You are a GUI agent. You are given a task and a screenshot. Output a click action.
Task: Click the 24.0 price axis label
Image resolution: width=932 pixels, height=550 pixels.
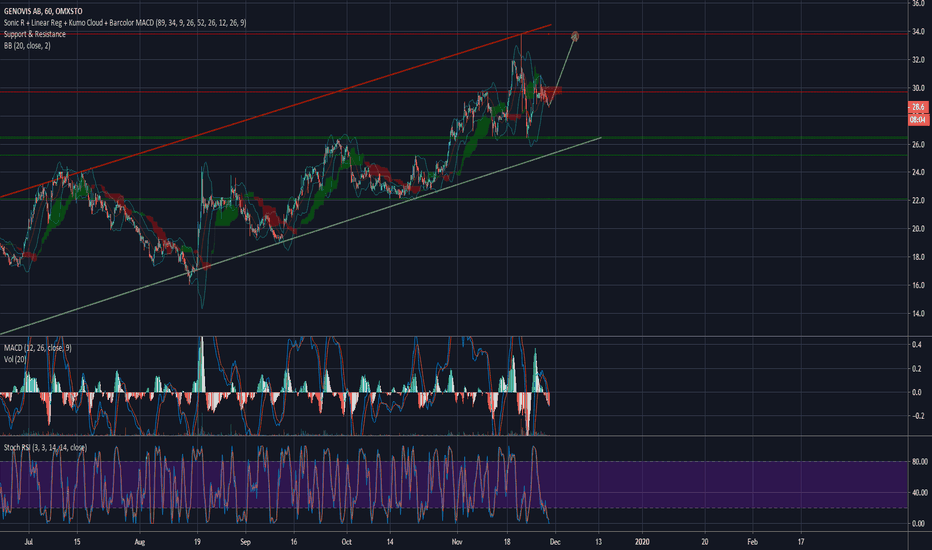(918, 172)
